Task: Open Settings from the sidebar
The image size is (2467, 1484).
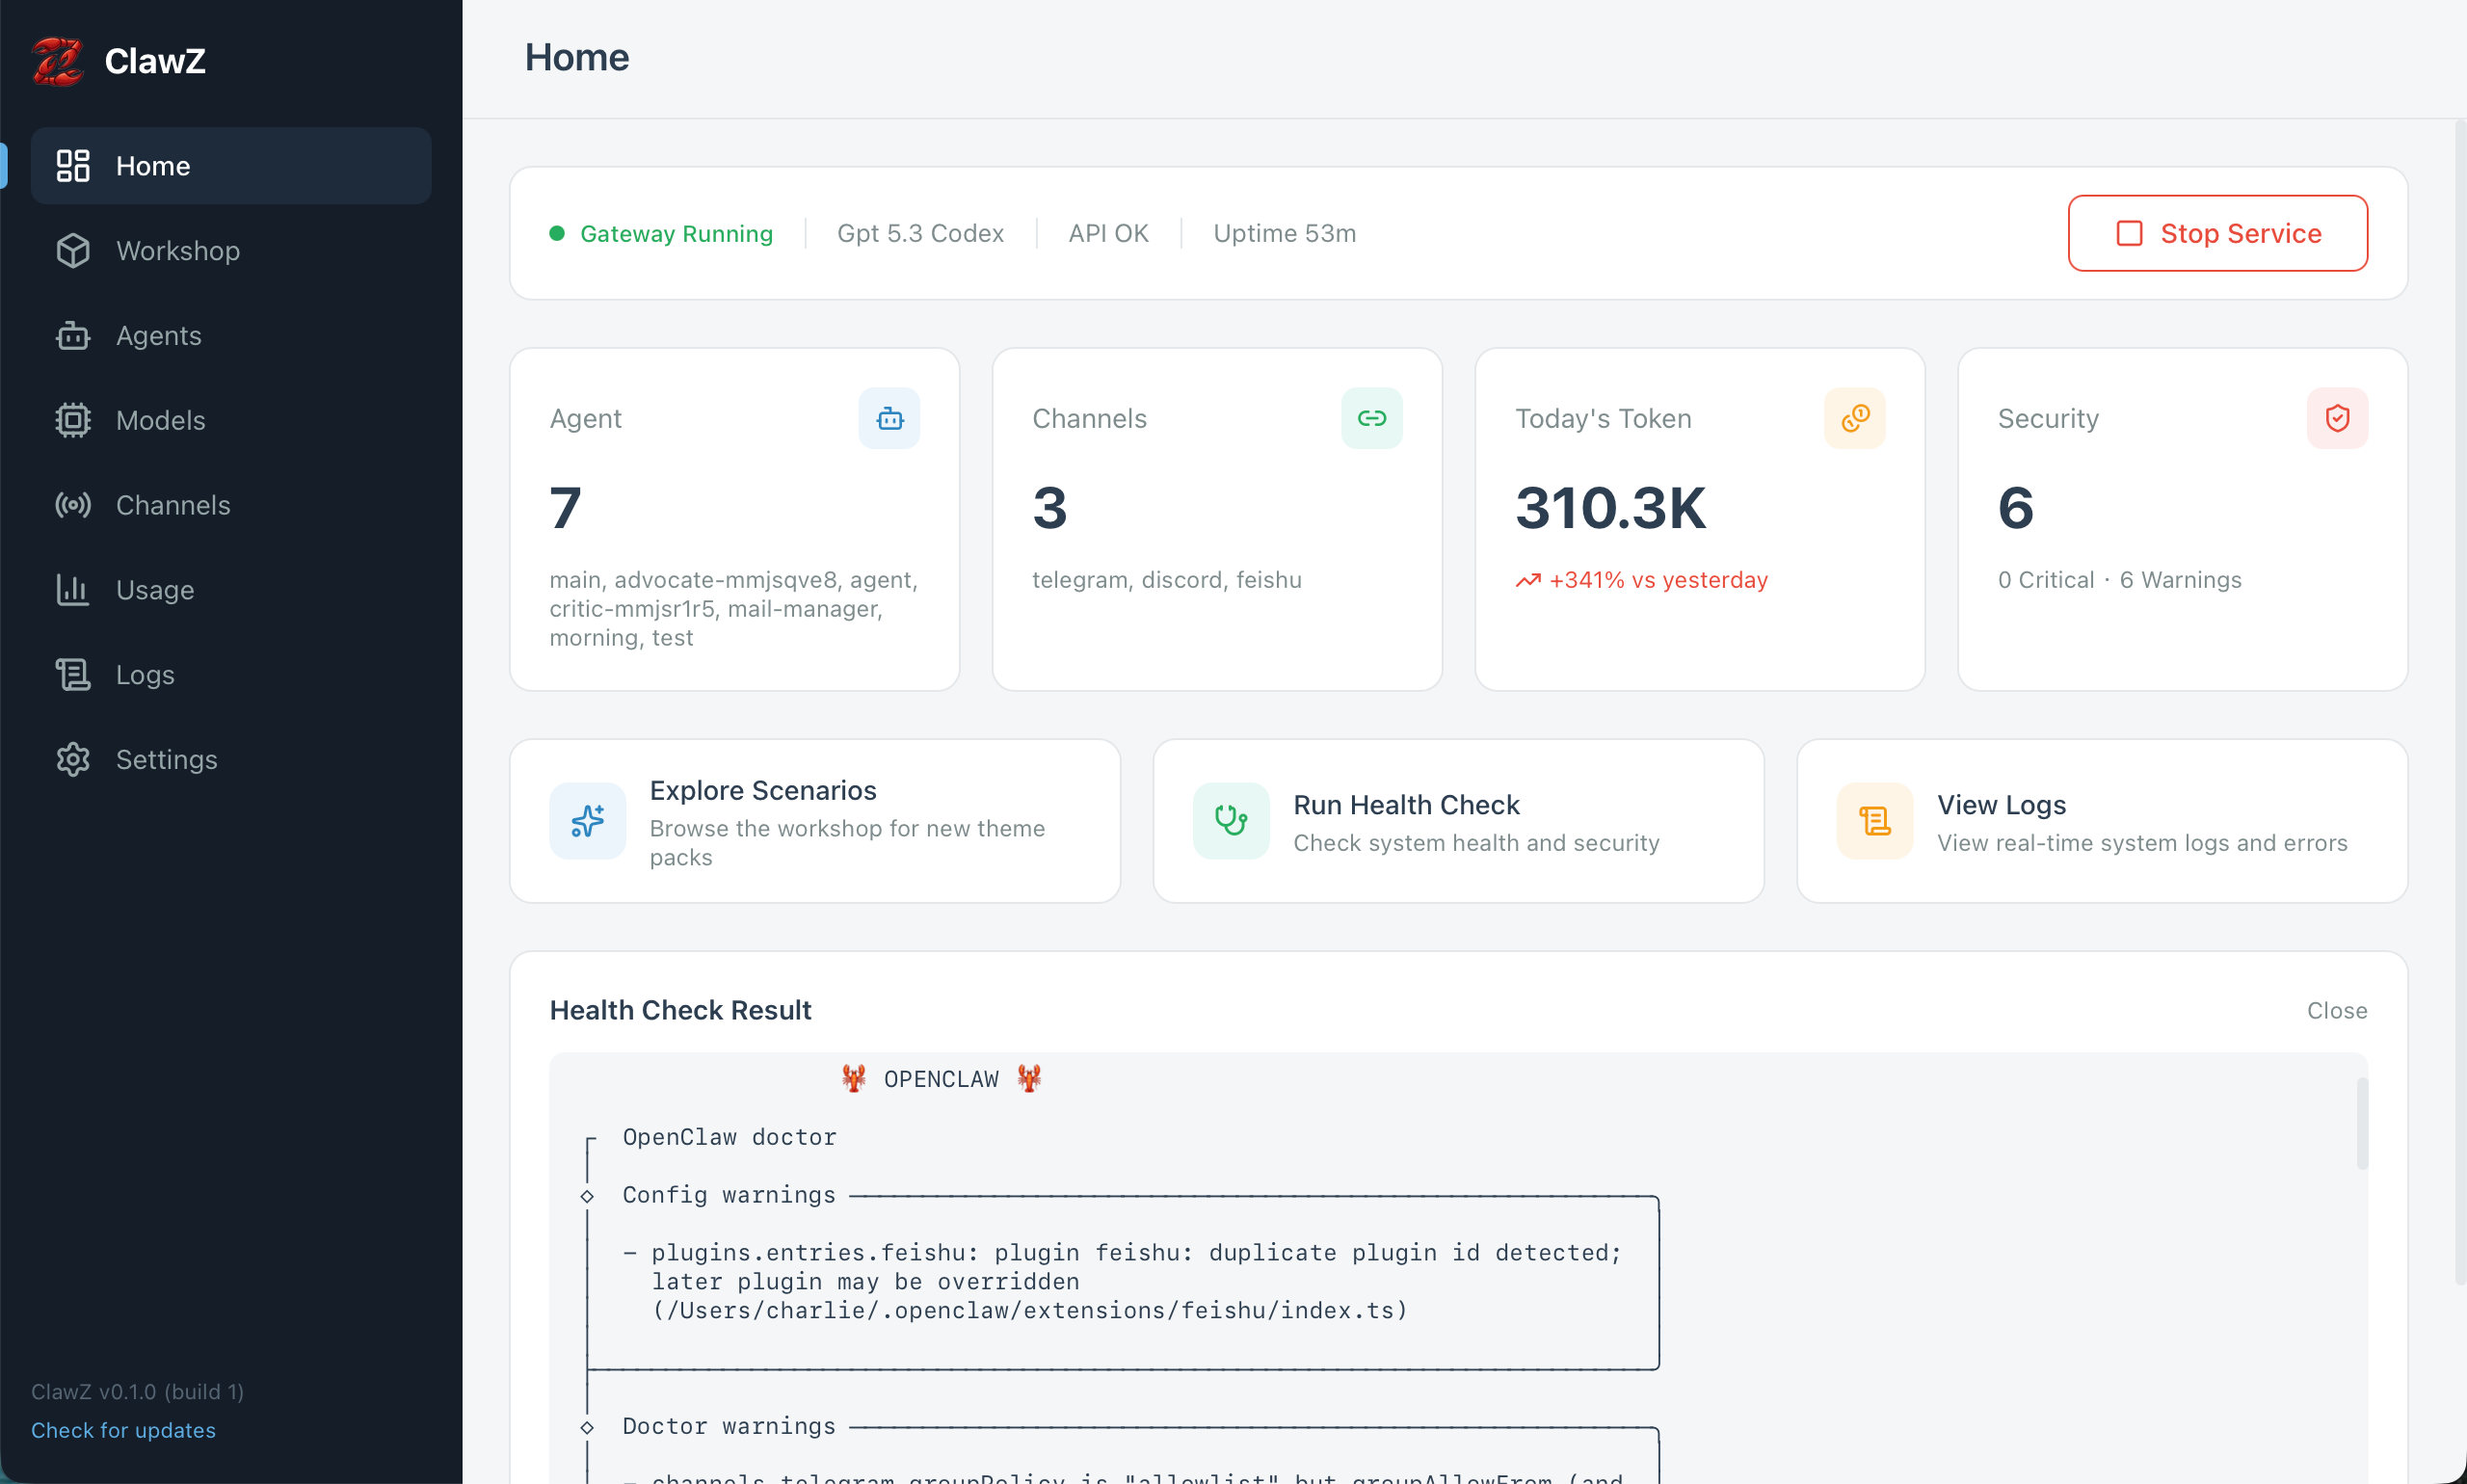Action: point(166,760)
